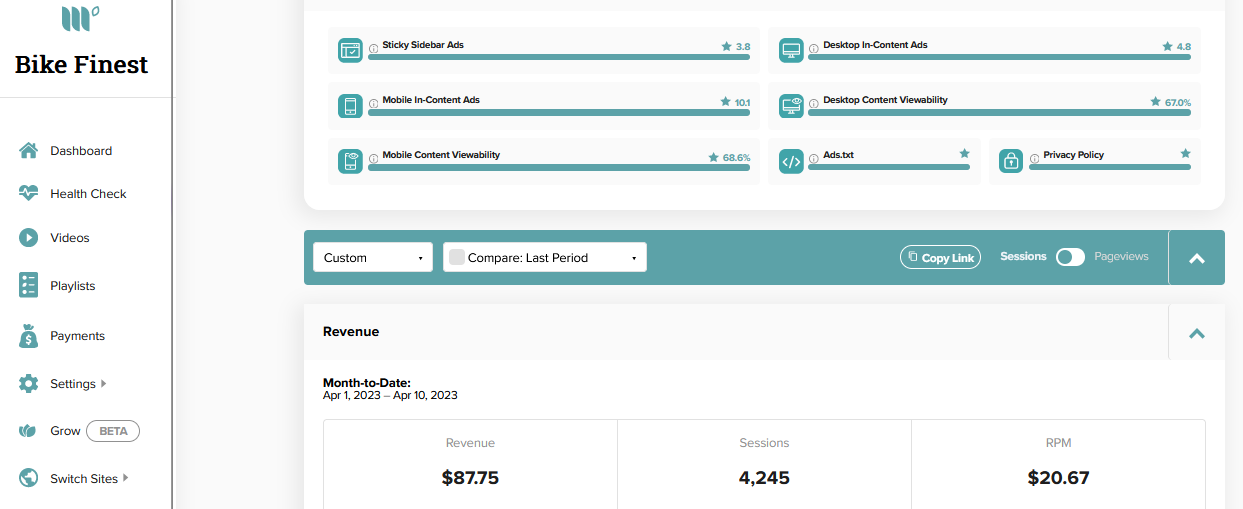Click the Ads.txt code icon
1243x509 pixels.
[x=791, y=161]
